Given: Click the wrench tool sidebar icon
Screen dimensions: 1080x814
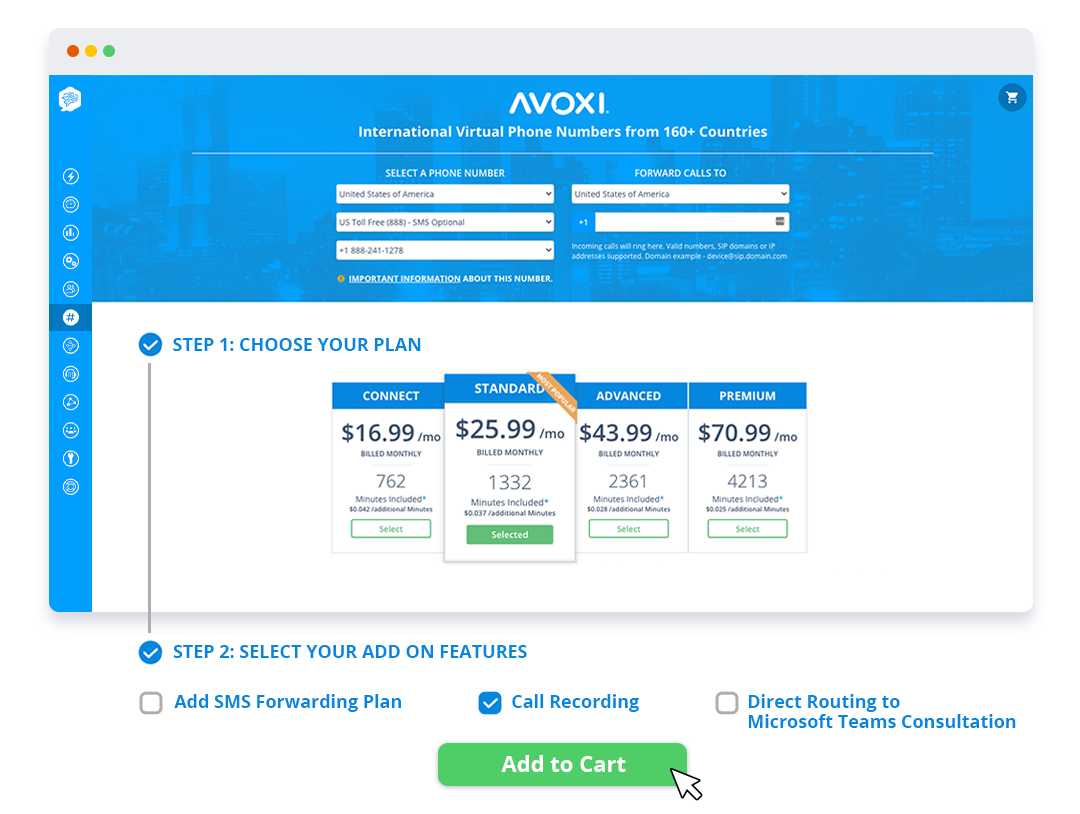Looking at the screenshot, I should (70, 458).
